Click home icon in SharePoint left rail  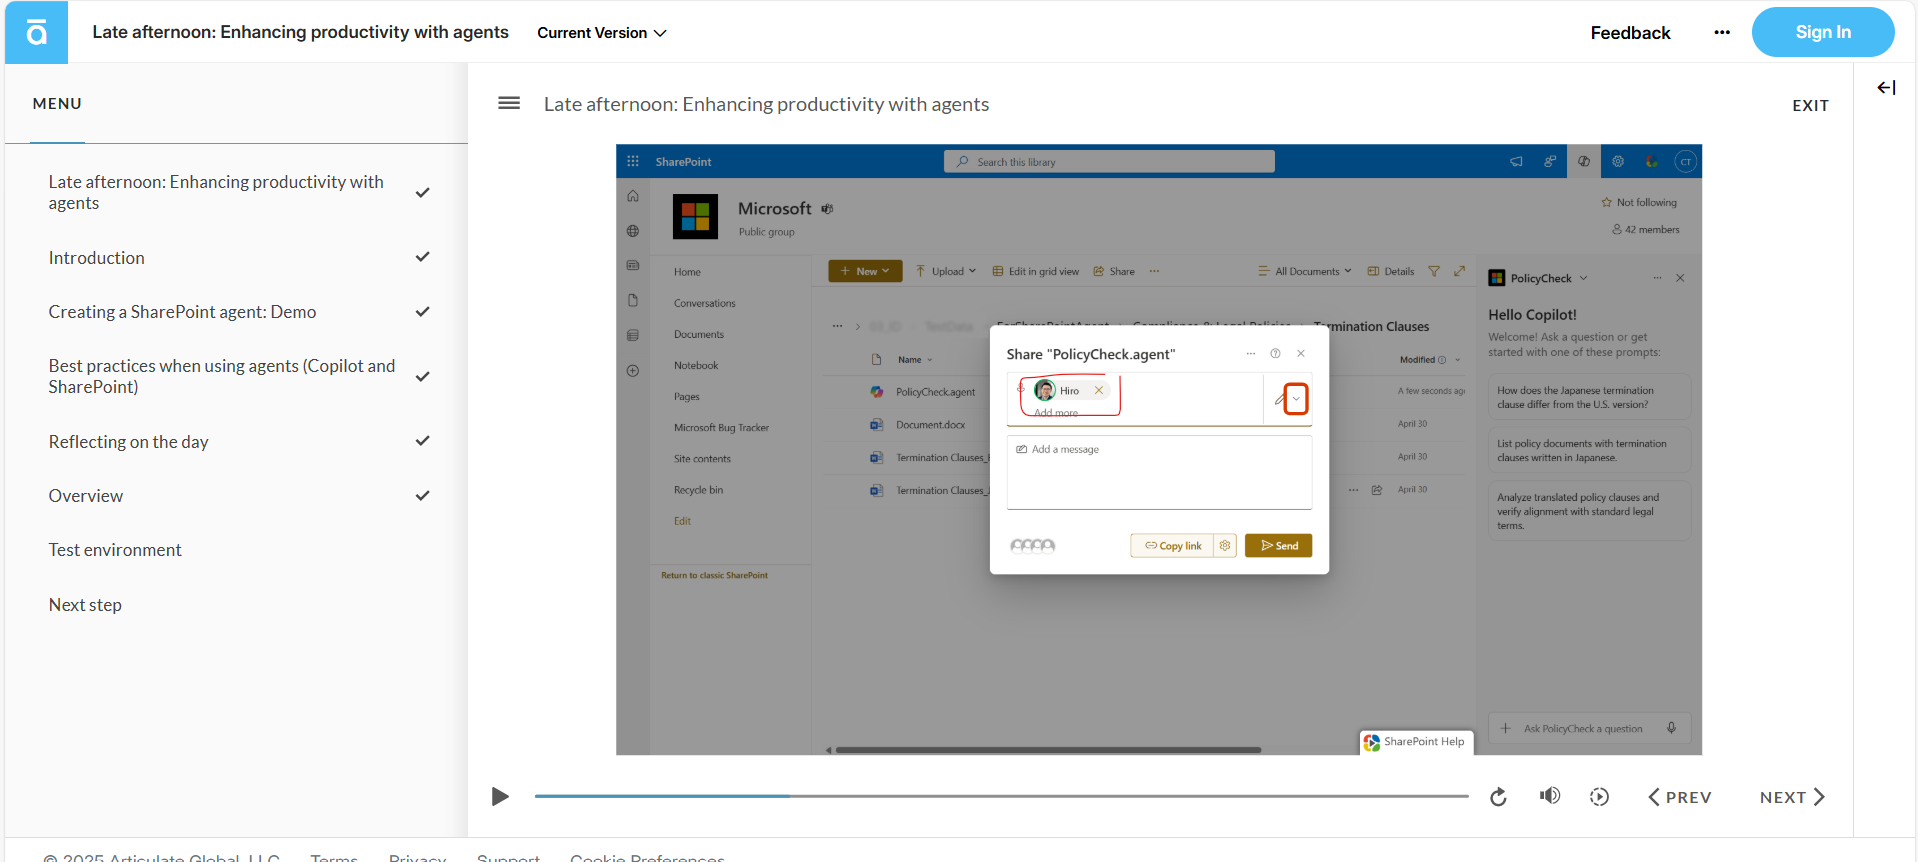(x=633, y=196)
